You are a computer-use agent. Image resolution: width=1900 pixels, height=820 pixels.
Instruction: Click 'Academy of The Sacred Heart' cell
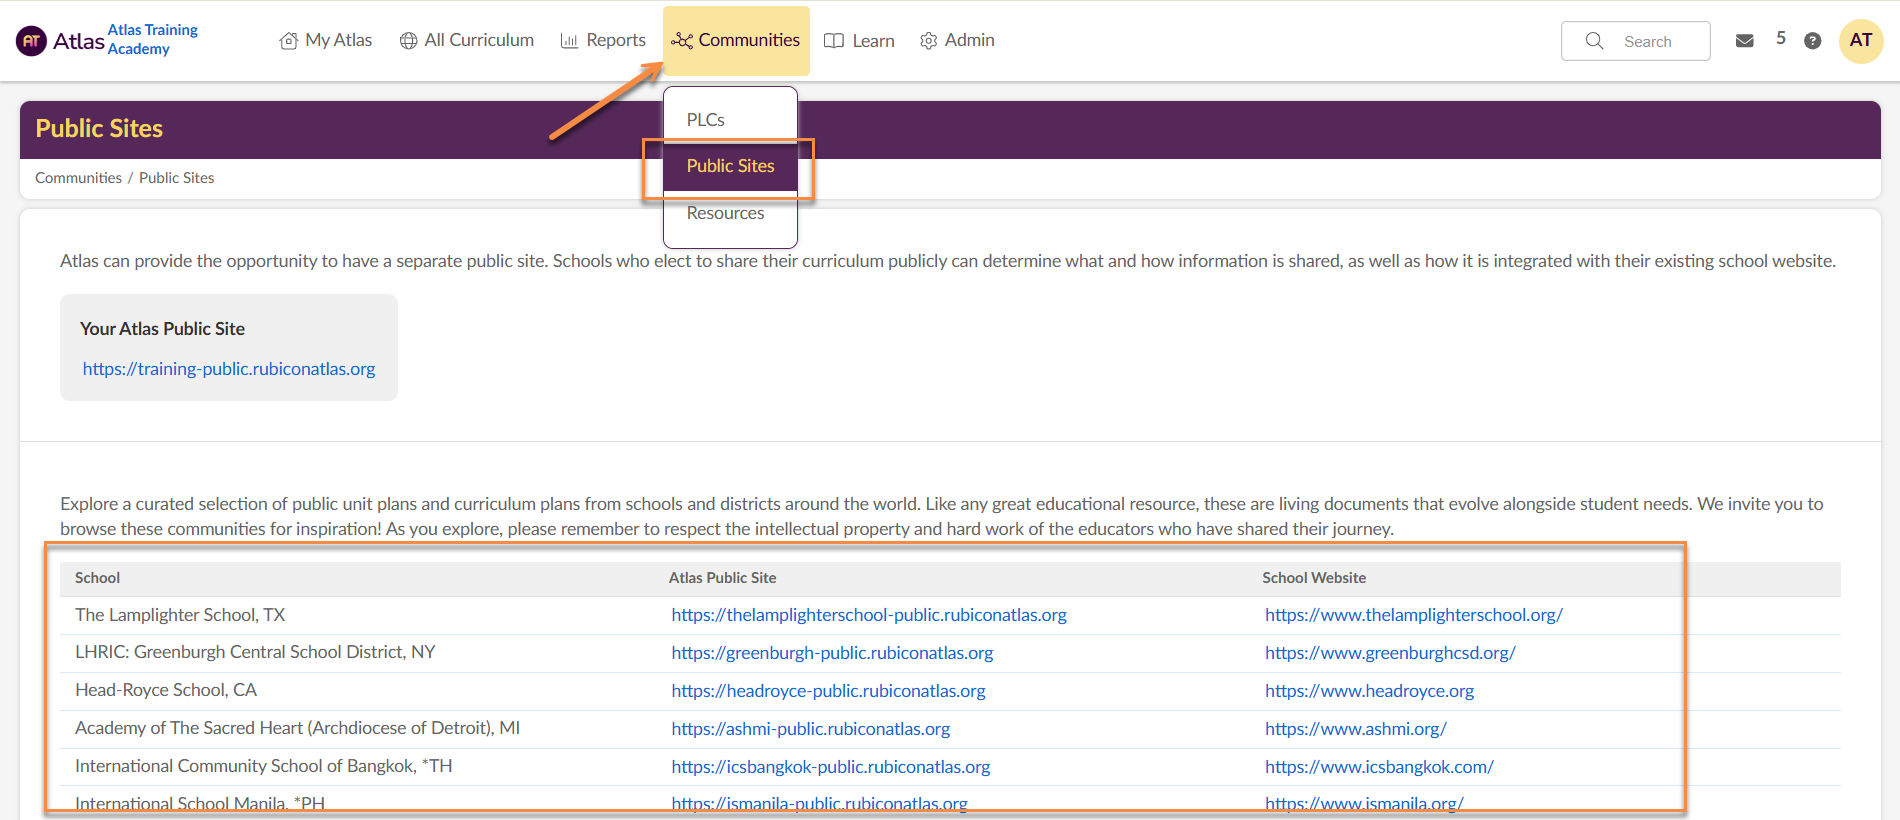coord(297,728)
